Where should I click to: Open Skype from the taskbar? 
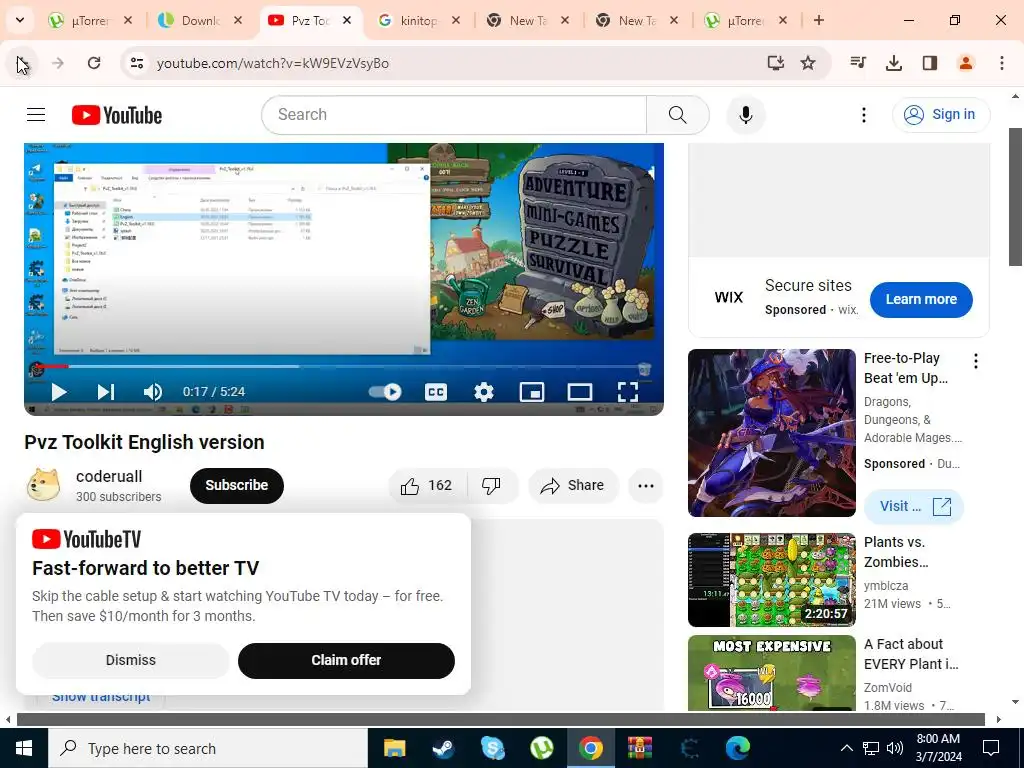(493, 748)
